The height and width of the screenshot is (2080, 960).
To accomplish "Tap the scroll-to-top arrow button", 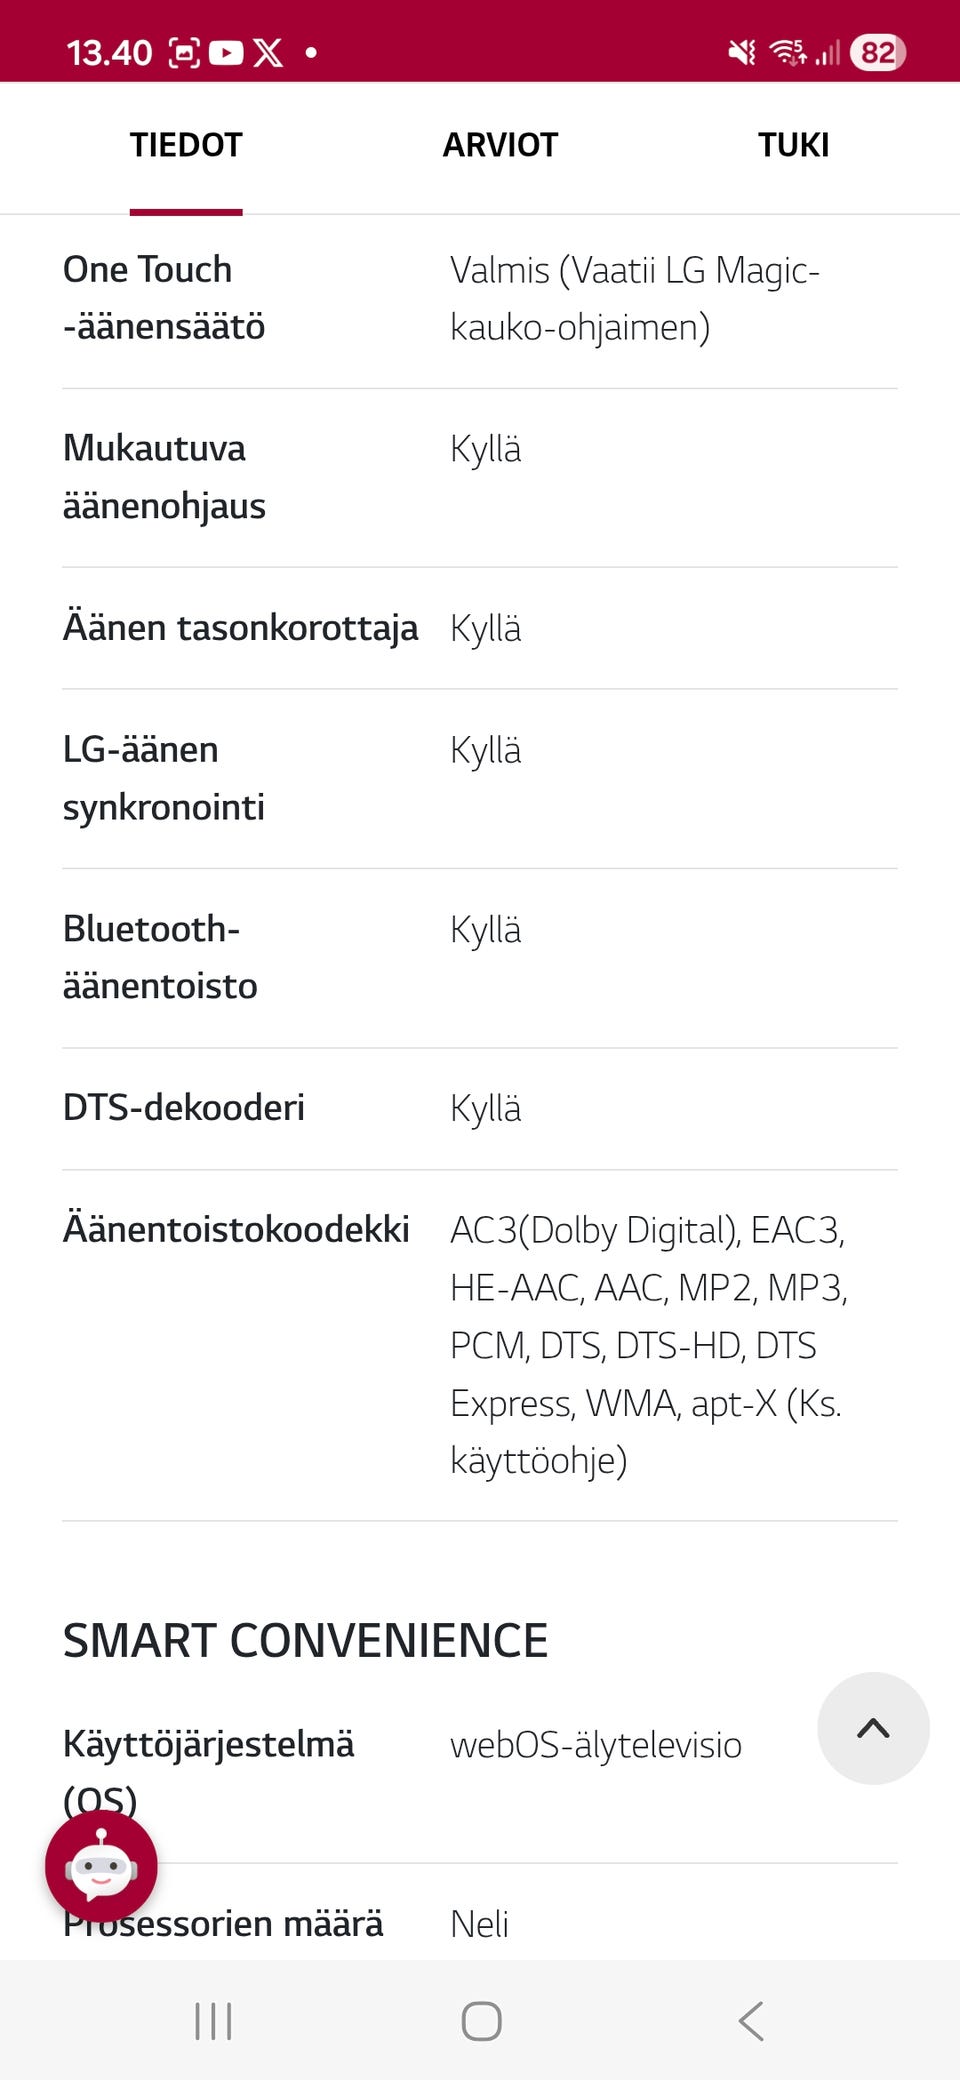I will click(x=873, y=1728).
